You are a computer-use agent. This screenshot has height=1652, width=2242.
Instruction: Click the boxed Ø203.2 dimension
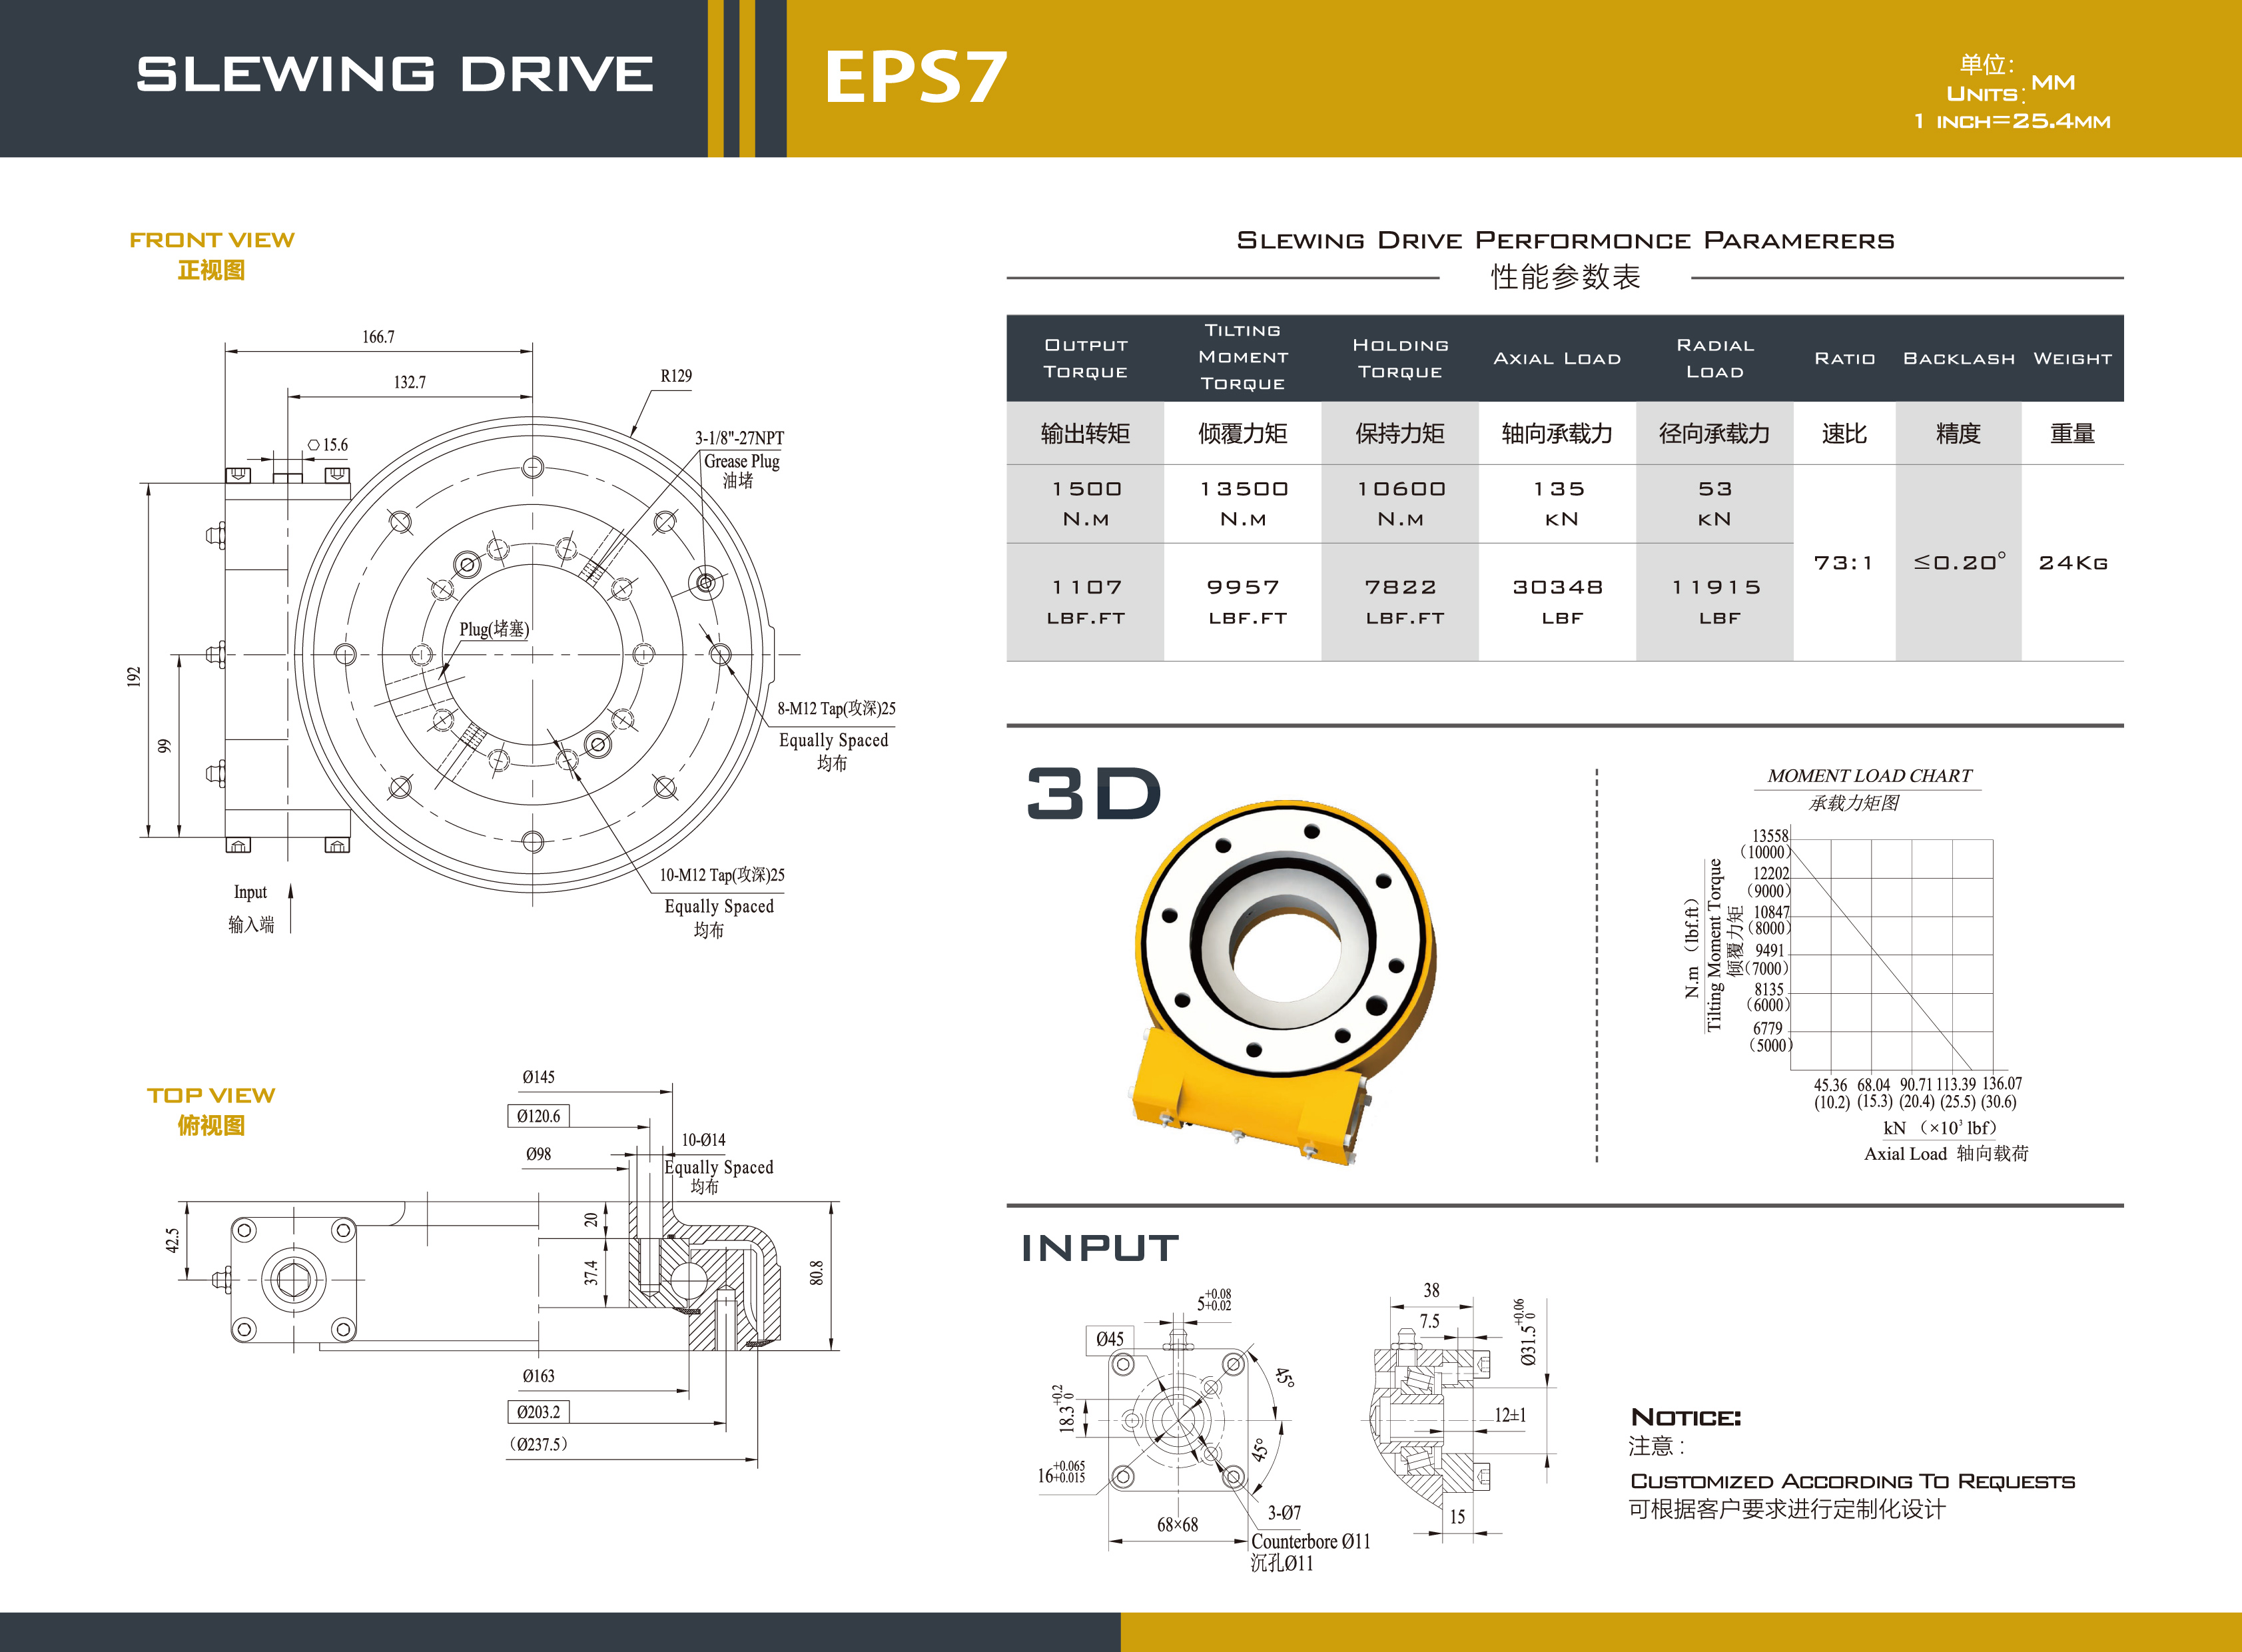(539, 1412)
